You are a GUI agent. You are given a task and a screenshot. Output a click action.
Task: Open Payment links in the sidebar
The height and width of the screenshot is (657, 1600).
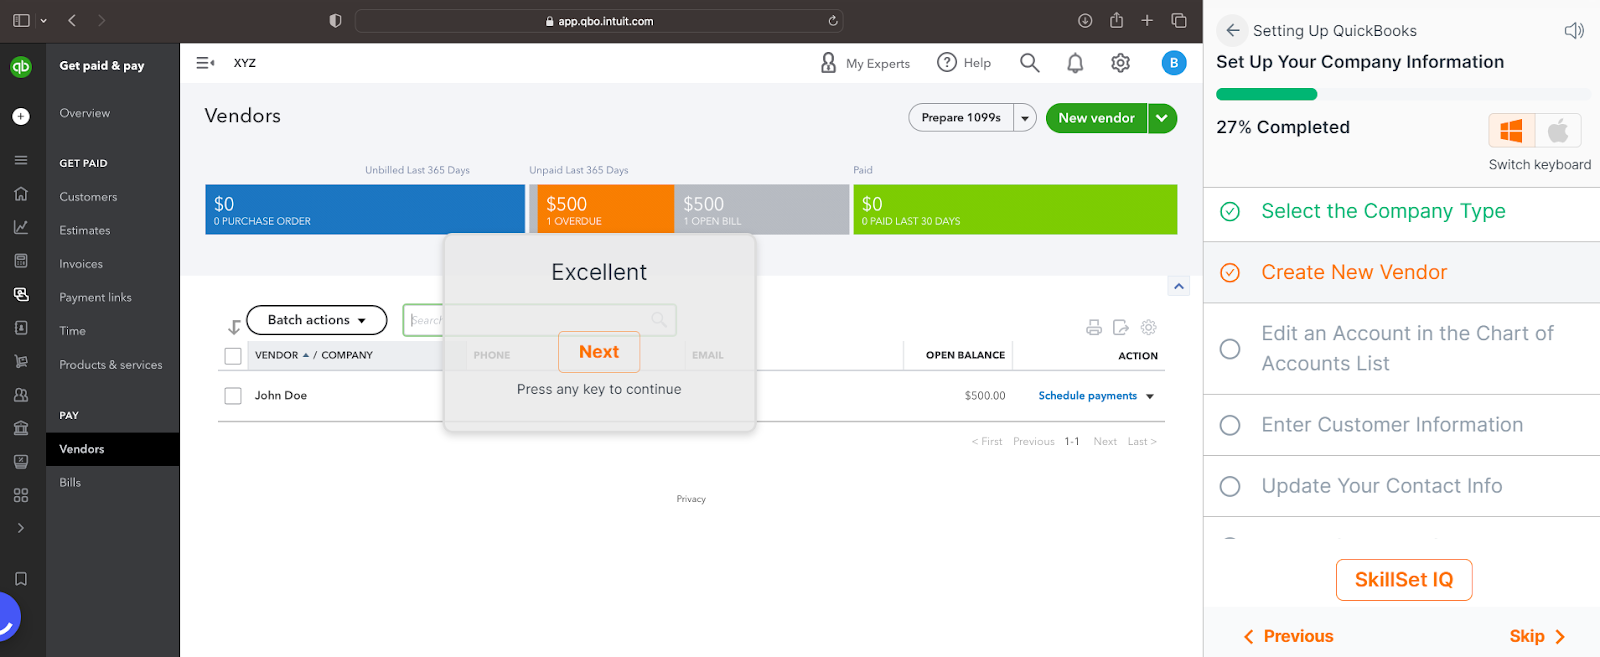coord(95,297)
